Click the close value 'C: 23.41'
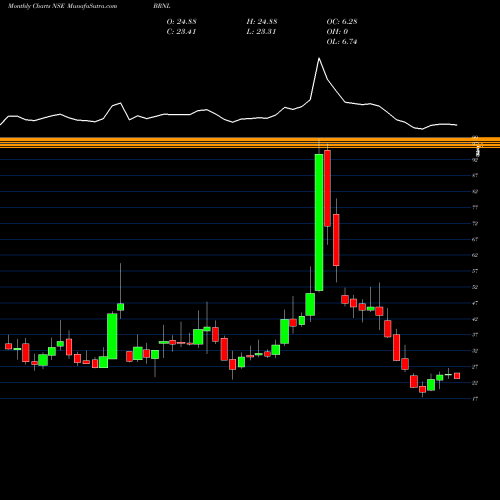500x500 pixels. [x=181, y=32]
